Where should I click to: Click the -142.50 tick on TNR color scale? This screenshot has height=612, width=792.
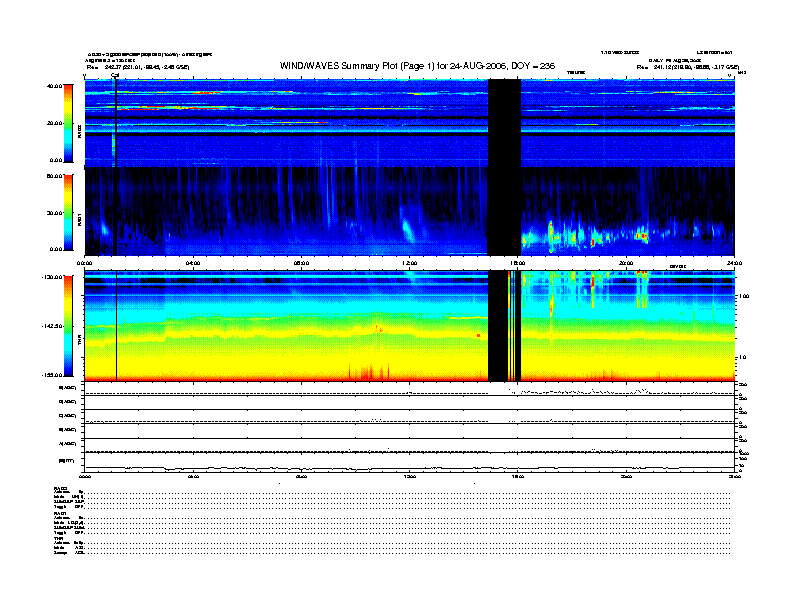[52, 326]
